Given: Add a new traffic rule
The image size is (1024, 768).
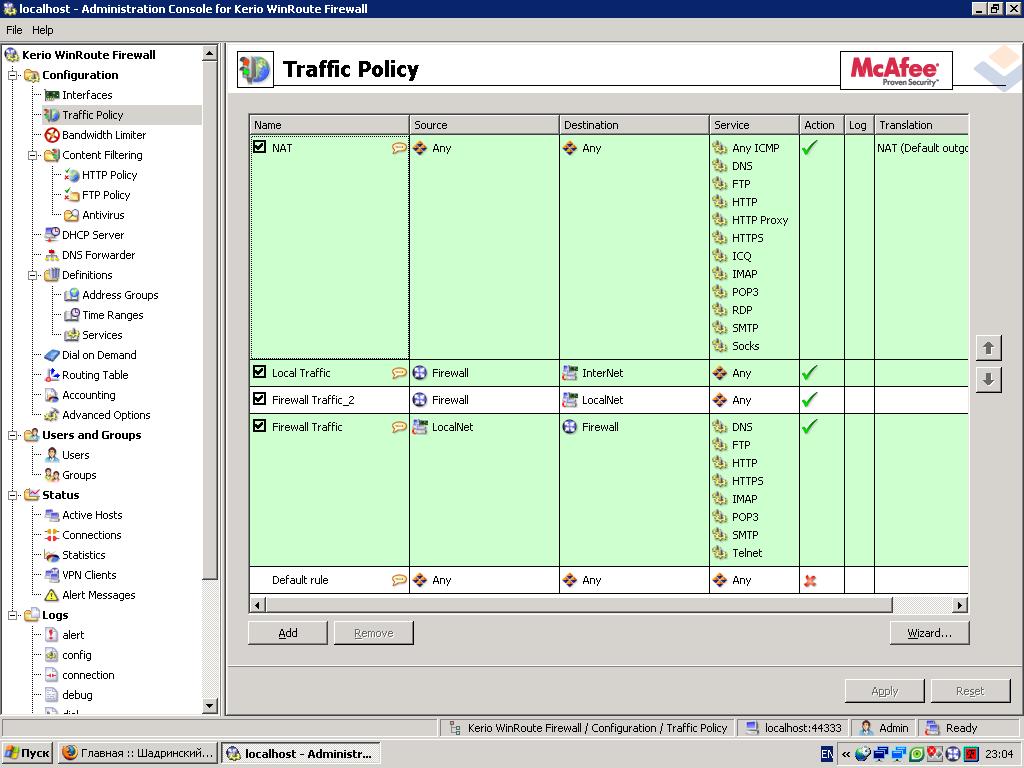Looking at the screenshot, I should [x=288, y=633].
